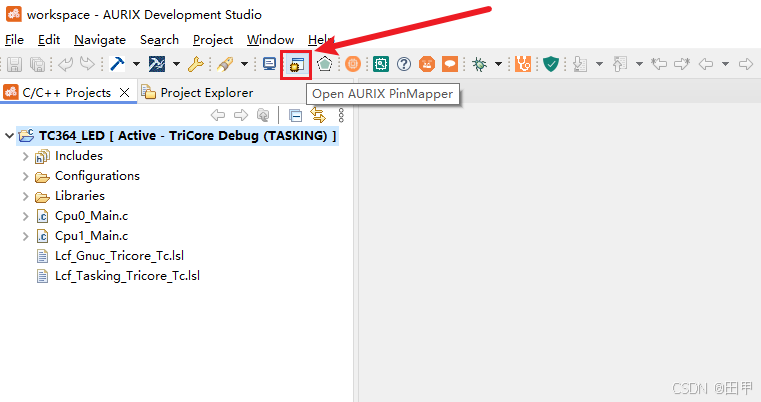Expand the Cpu0_Main.c node

[x=26, y=216]
